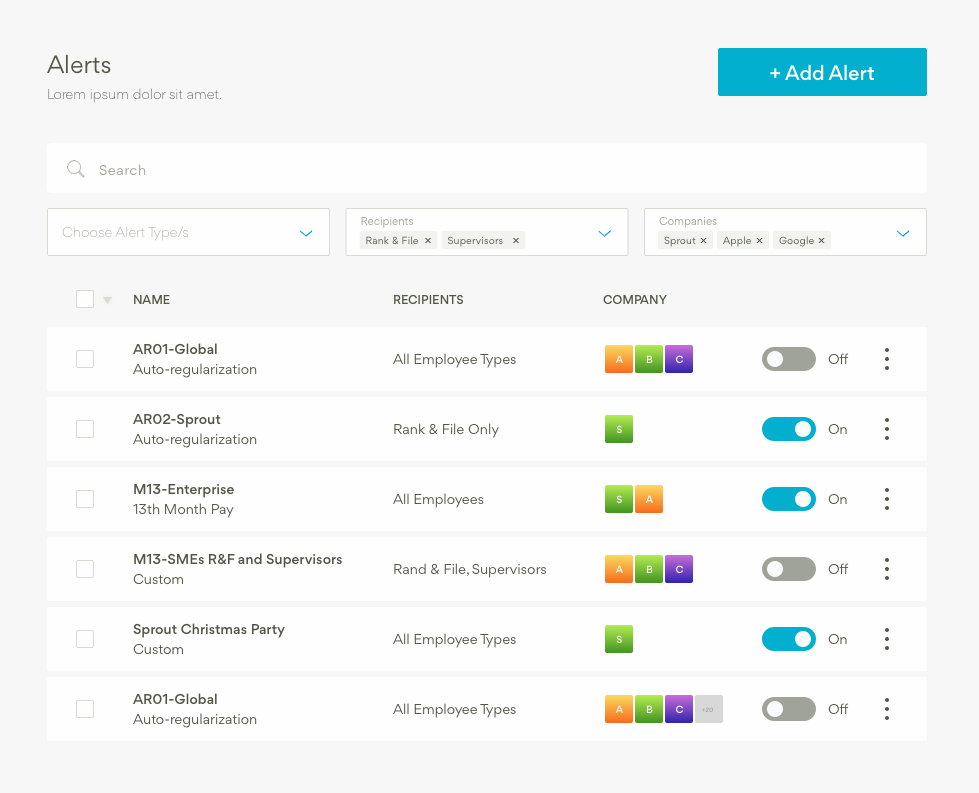Remove the Supervisors recipient tag

tap(516, 241)
